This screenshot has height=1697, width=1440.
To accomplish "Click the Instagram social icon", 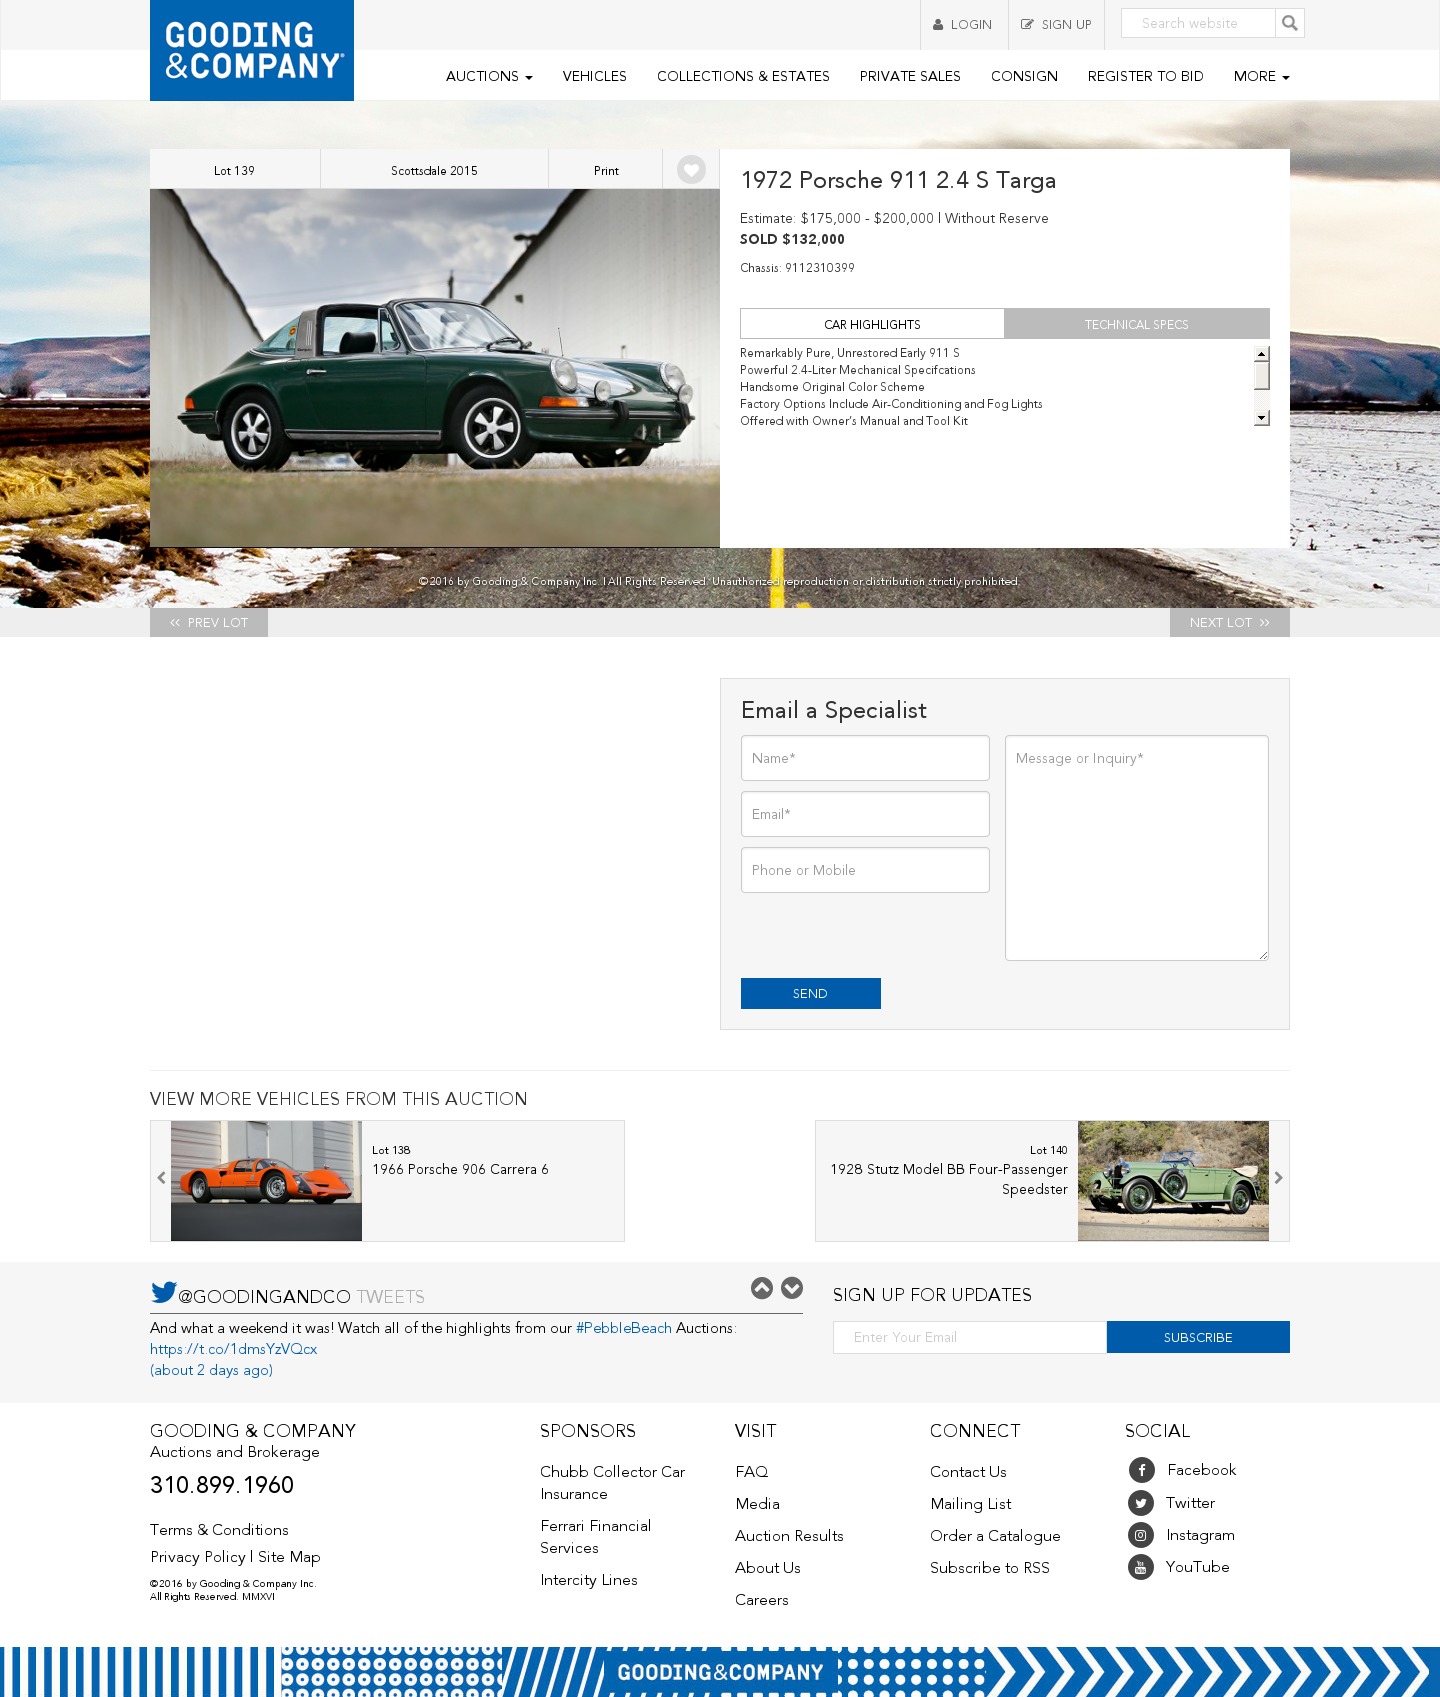I will click(x=1141, y=1535).
